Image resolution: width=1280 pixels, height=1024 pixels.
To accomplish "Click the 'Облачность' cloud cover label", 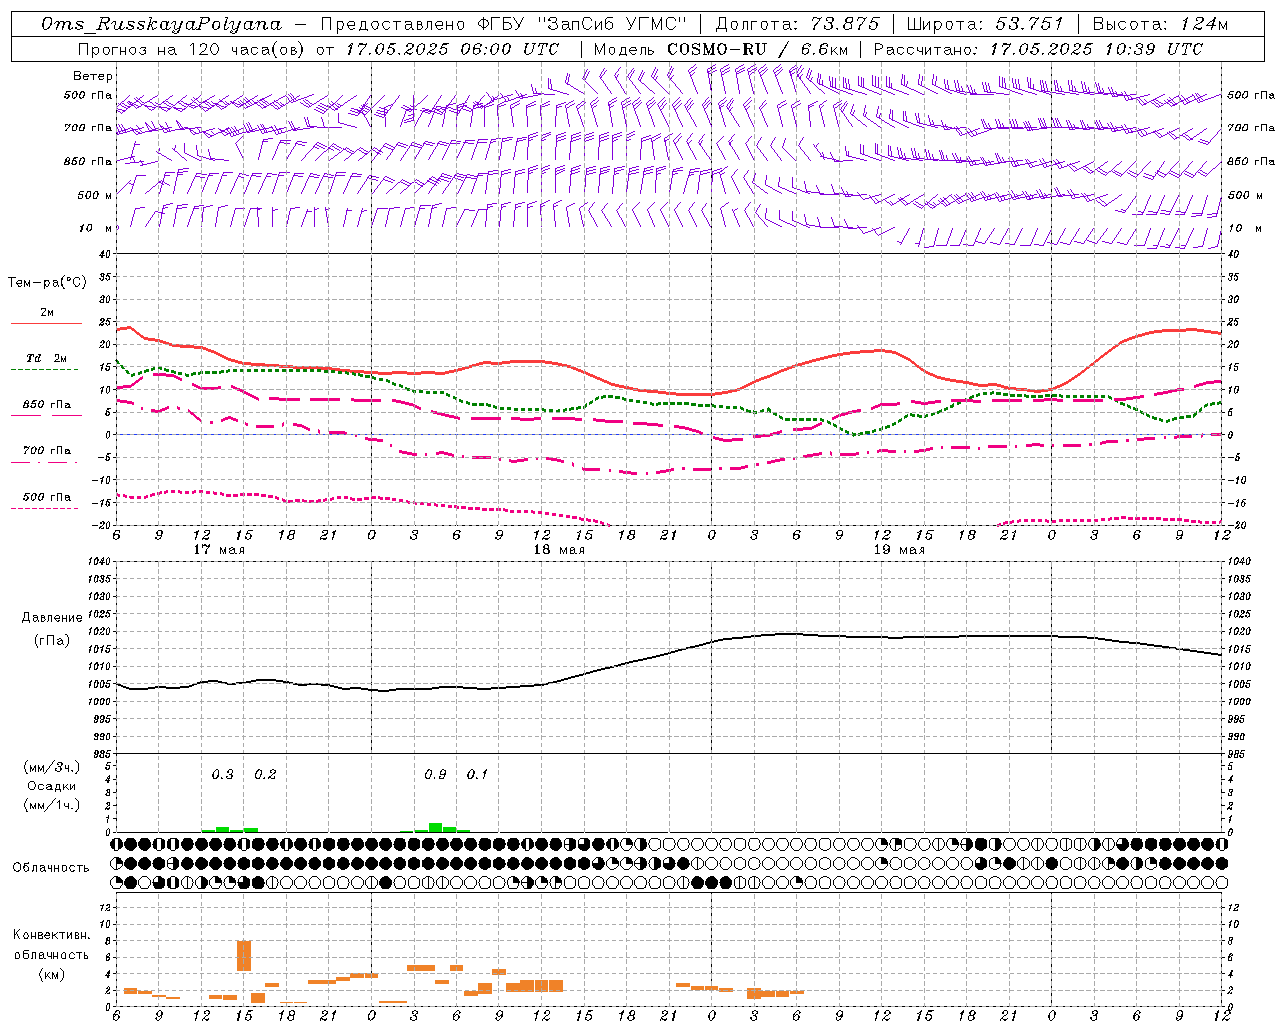I will [51, 868].
